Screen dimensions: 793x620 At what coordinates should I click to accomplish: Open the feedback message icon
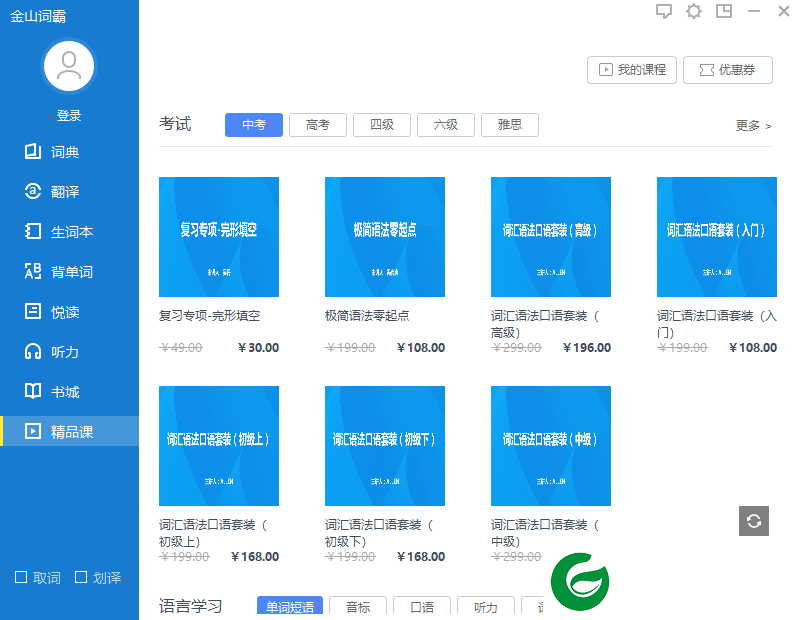[664, 11]
